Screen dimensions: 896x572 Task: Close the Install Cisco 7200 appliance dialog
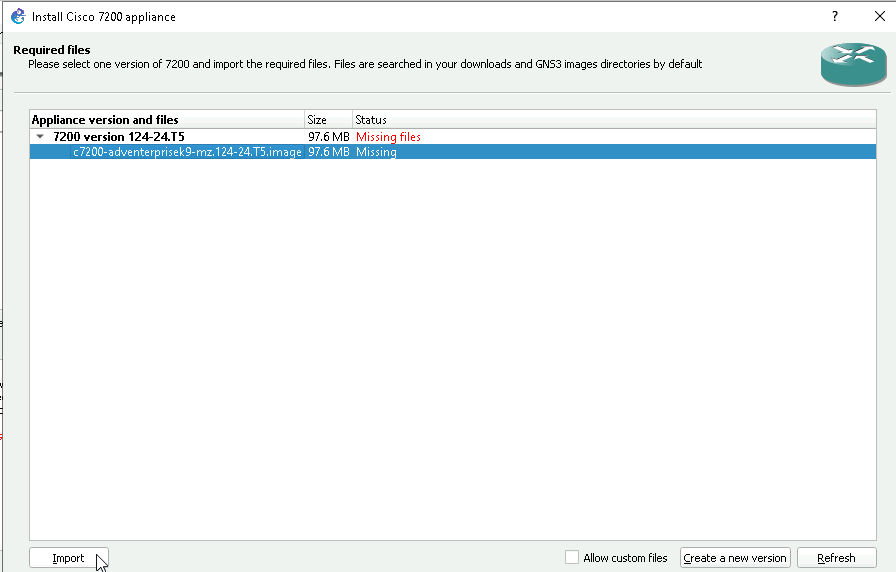click(880, 16)
